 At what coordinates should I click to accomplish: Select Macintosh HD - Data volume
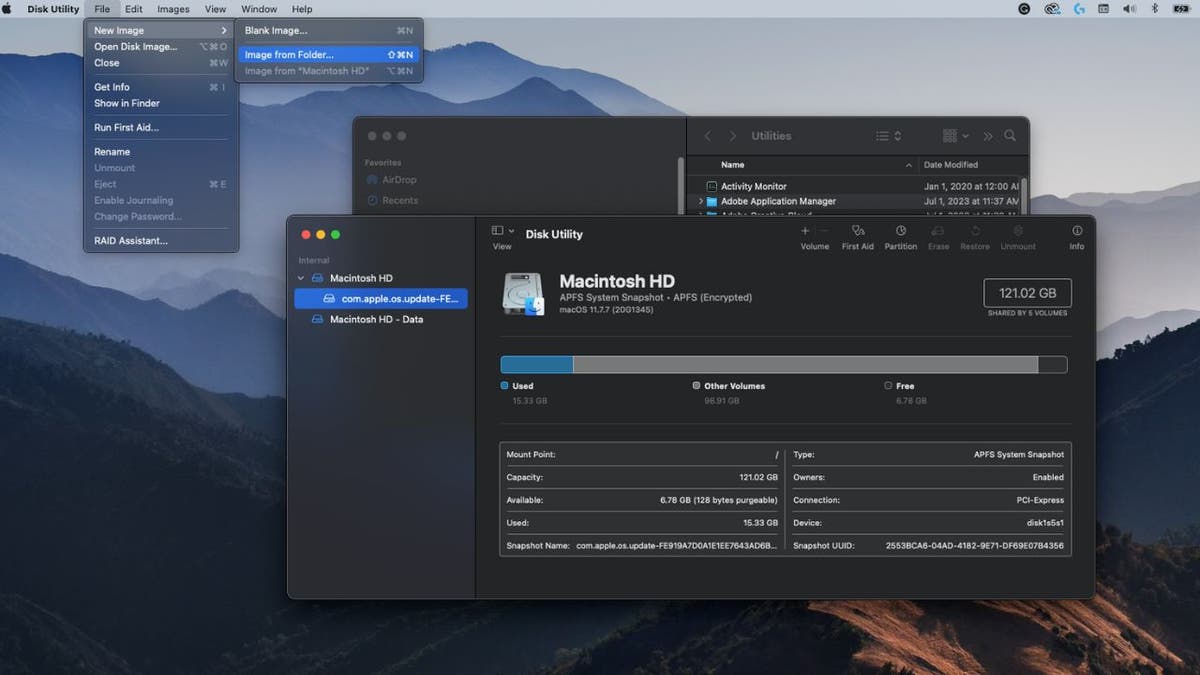[380, 319]
